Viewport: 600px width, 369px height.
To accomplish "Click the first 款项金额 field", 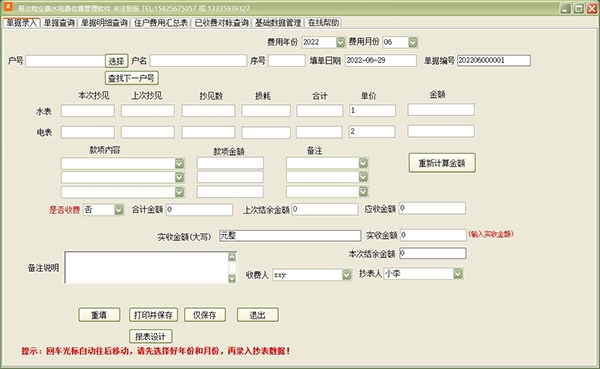I will (x=230, y=163).
